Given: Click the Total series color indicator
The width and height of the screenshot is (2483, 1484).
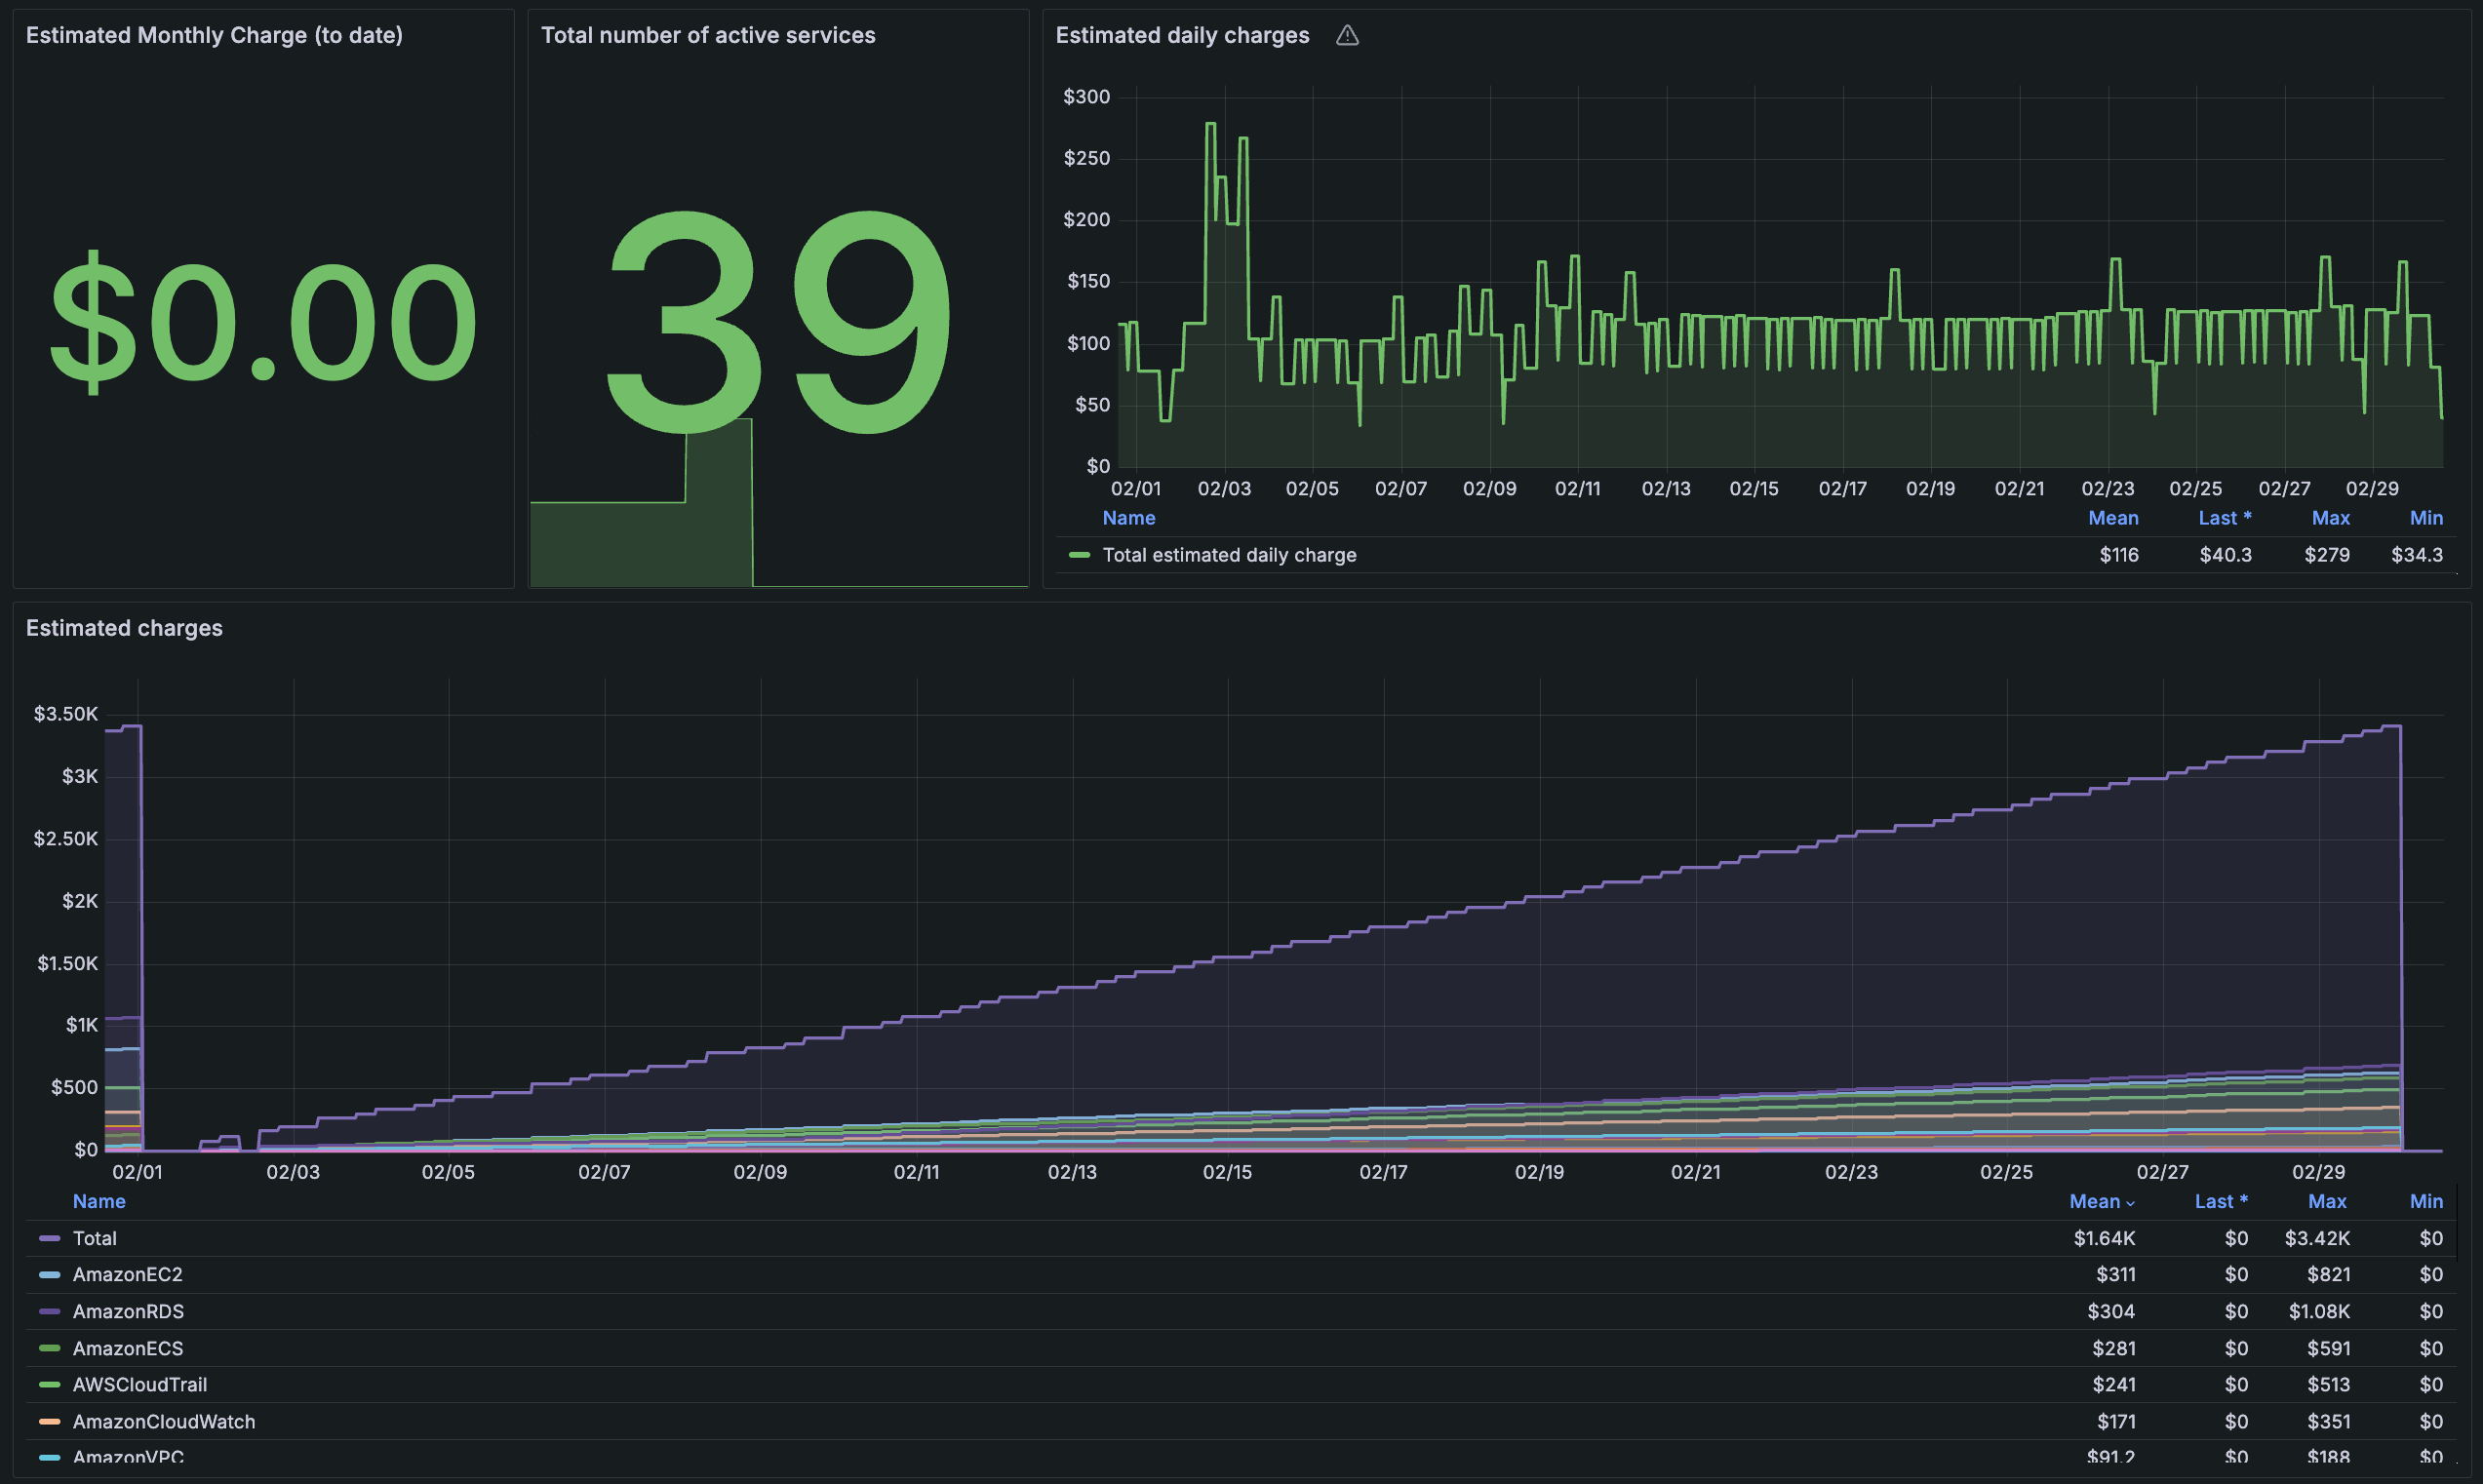Looking at the screenshot, I should click(x=49, y=1238).
